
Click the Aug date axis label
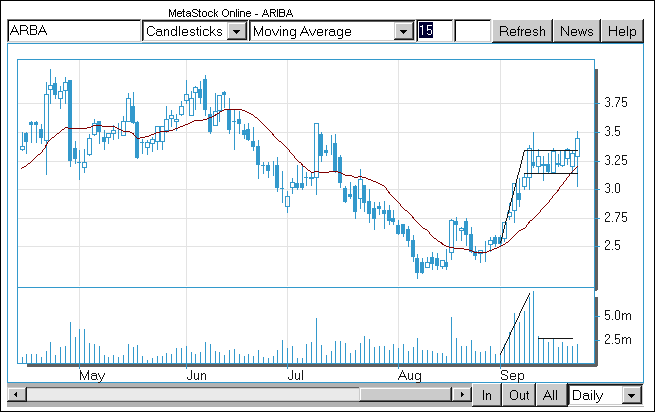[410, 375]
